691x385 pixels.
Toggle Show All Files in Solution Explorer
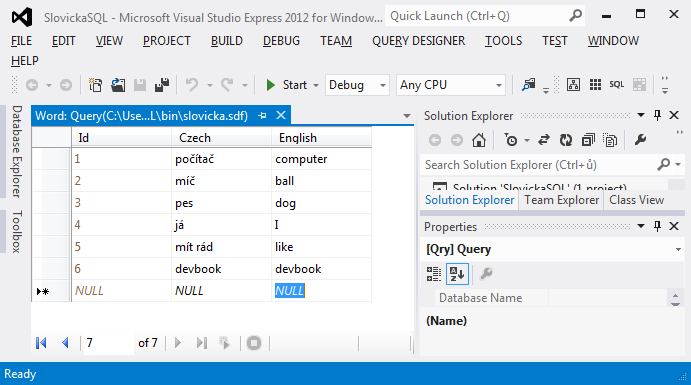[x=610, y=141]
